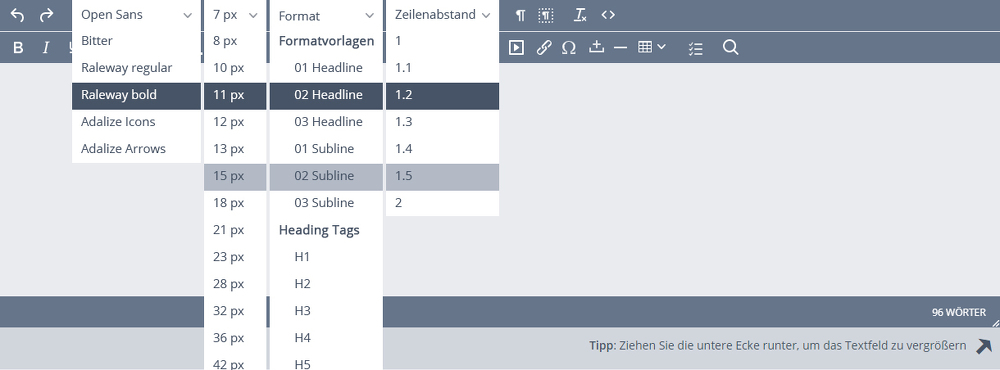Insert a horizontal line icon

pos(621,47)
